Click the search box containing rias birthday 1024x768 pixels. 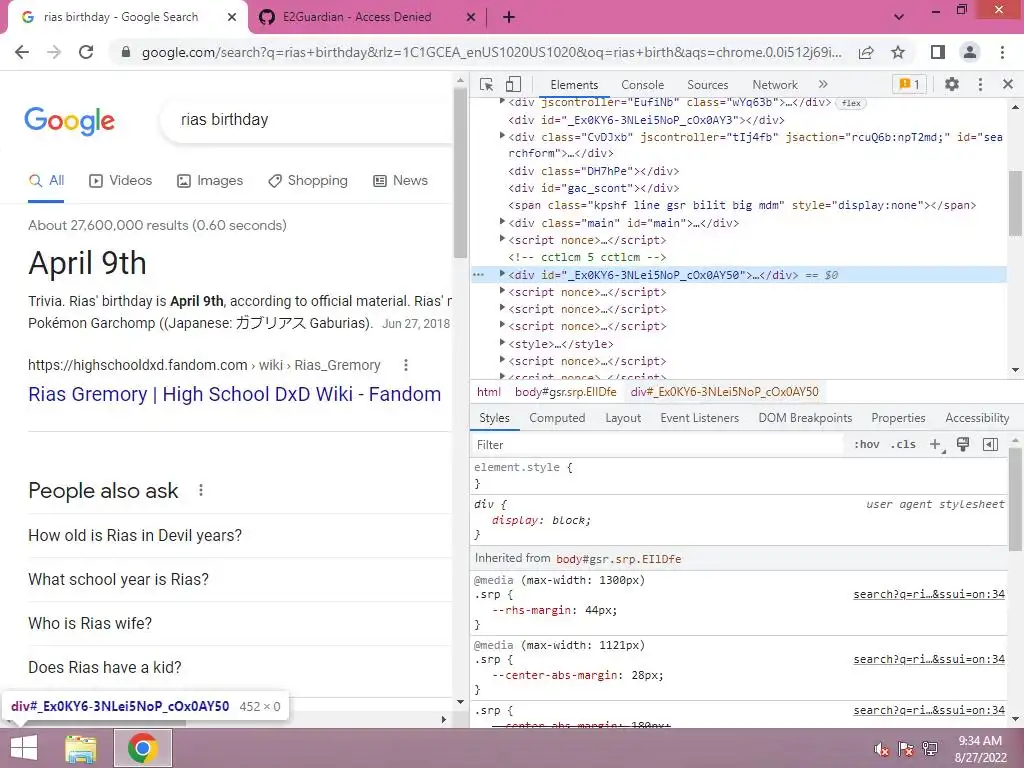(x=307, y=120)
